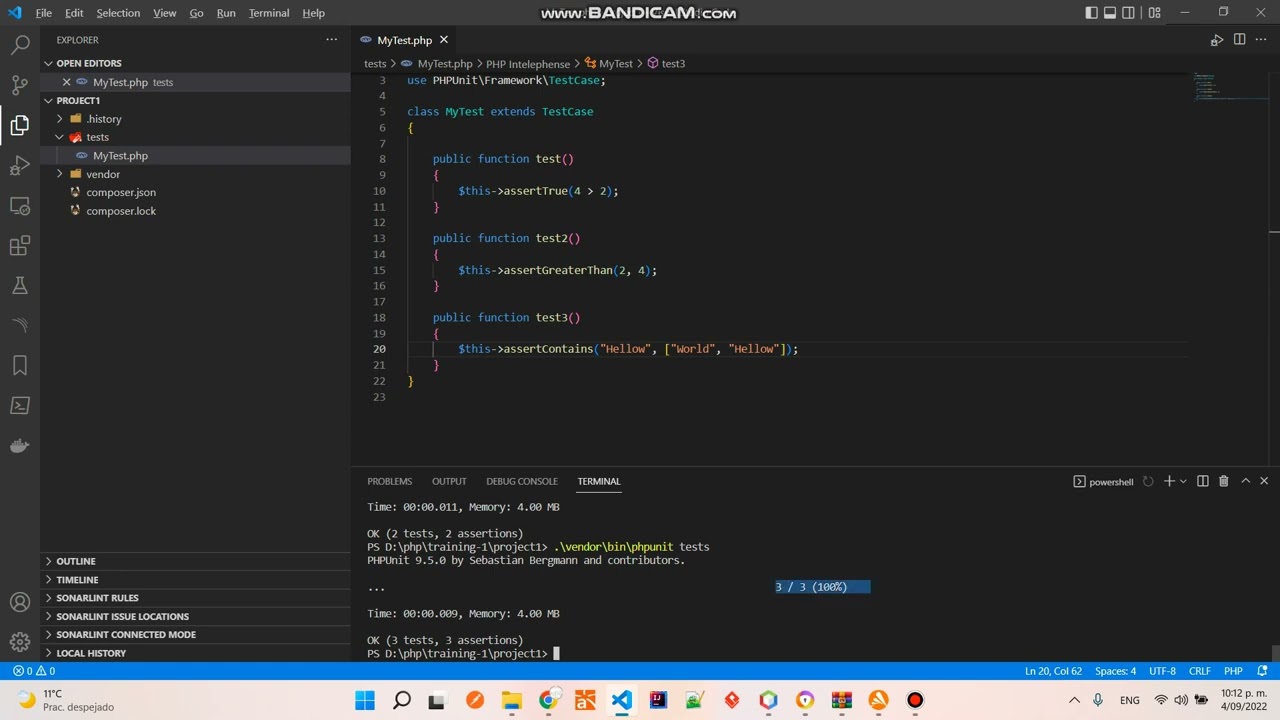Split the editor to the right
Screen dimensions: 1280x720
tap(1239, 40)
